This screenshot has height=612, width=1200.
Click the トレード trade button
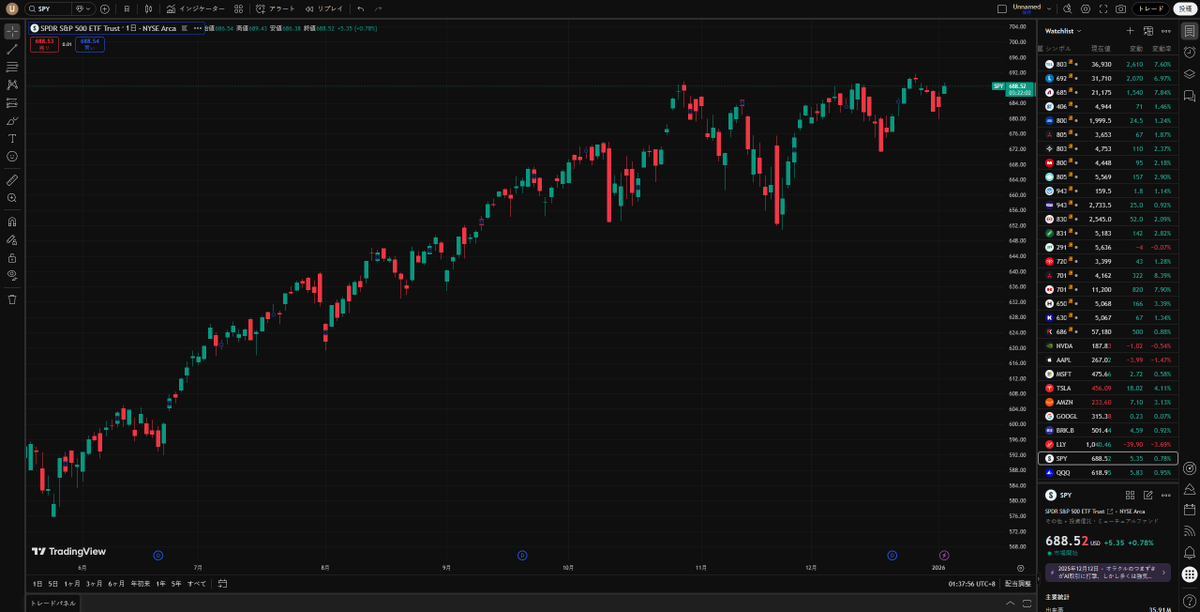coord(1151,9)
